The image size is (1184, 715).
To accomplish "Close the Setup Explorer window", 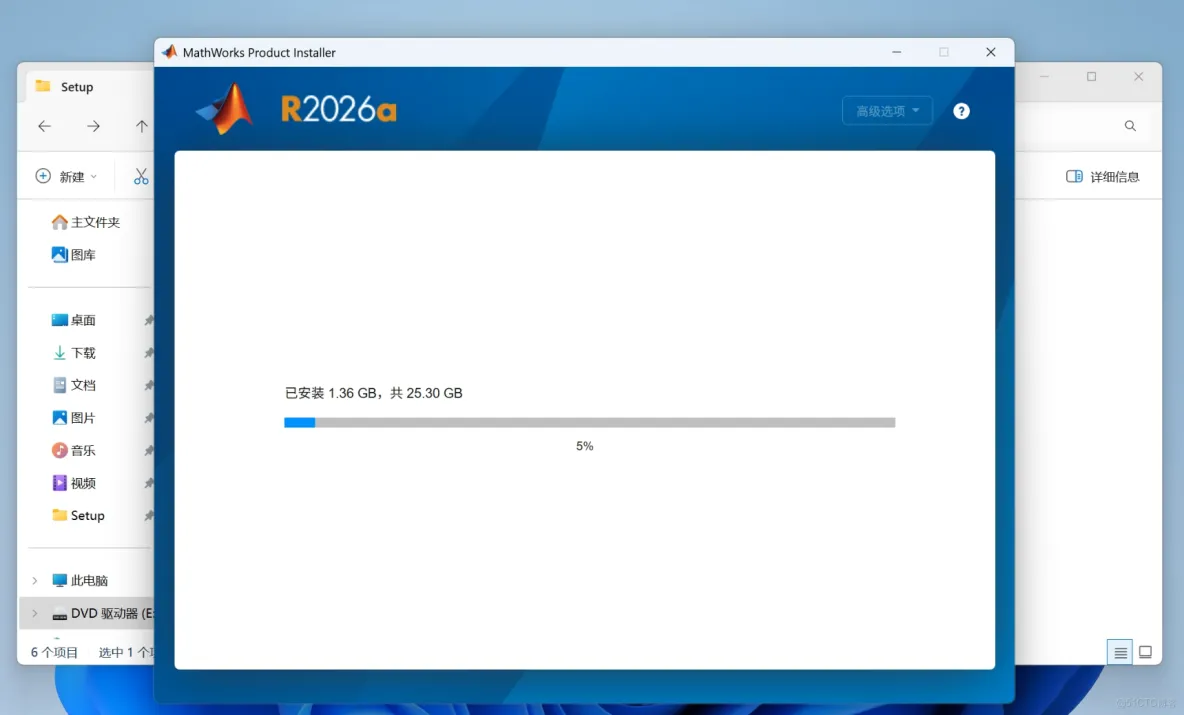I will 1139,76.
